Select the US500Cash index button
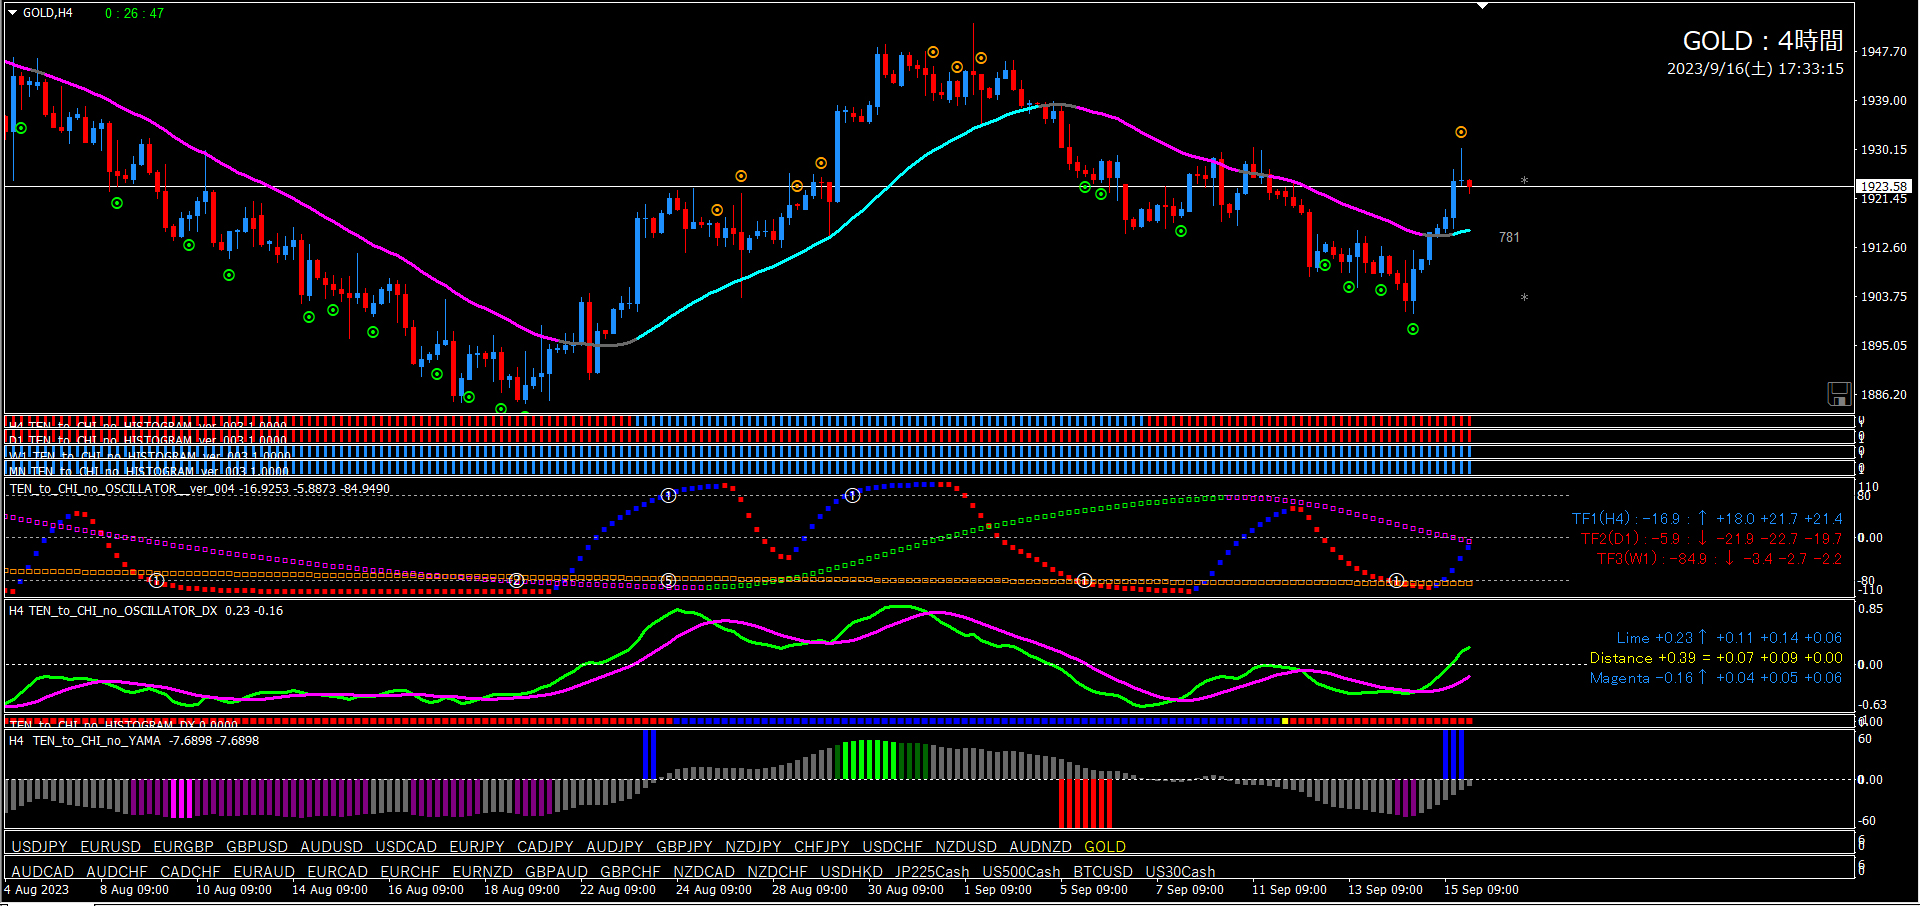Viewport: 1920px width, 906px height. pos(1021,872)
